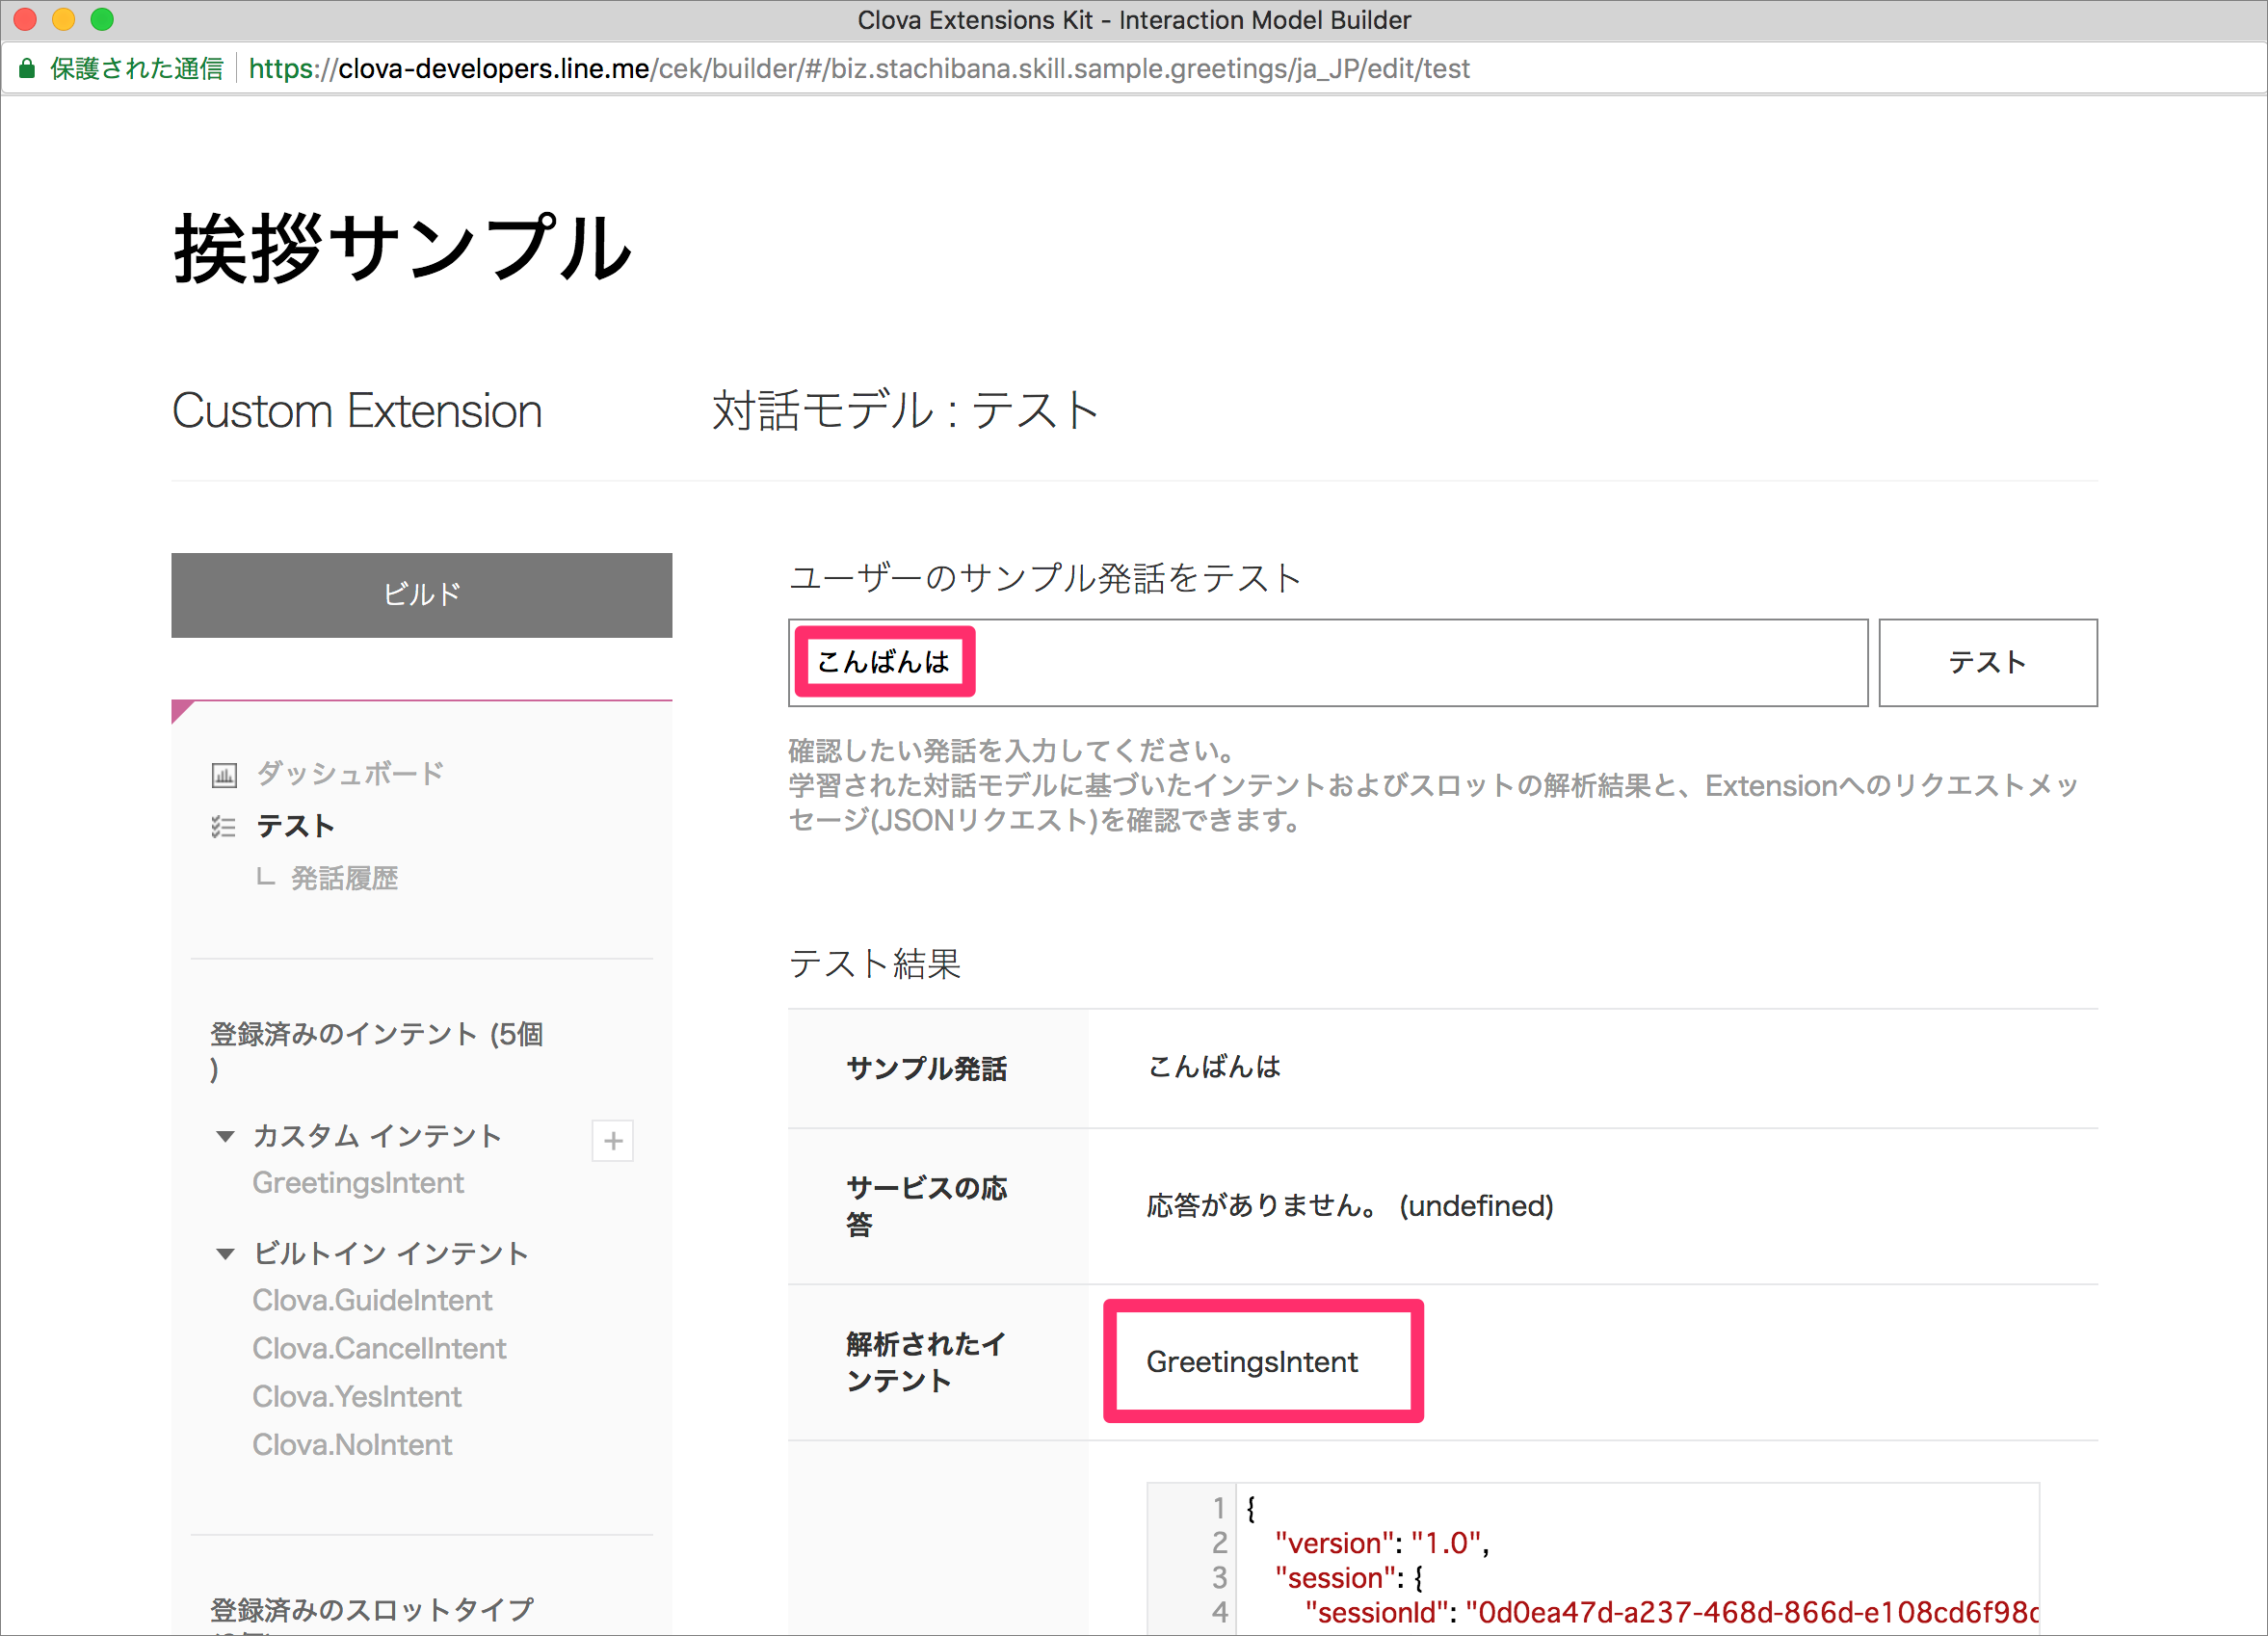Click the 挨拶サンプル title
This screenshot has width=2268, height=1636.
[402, 247]
